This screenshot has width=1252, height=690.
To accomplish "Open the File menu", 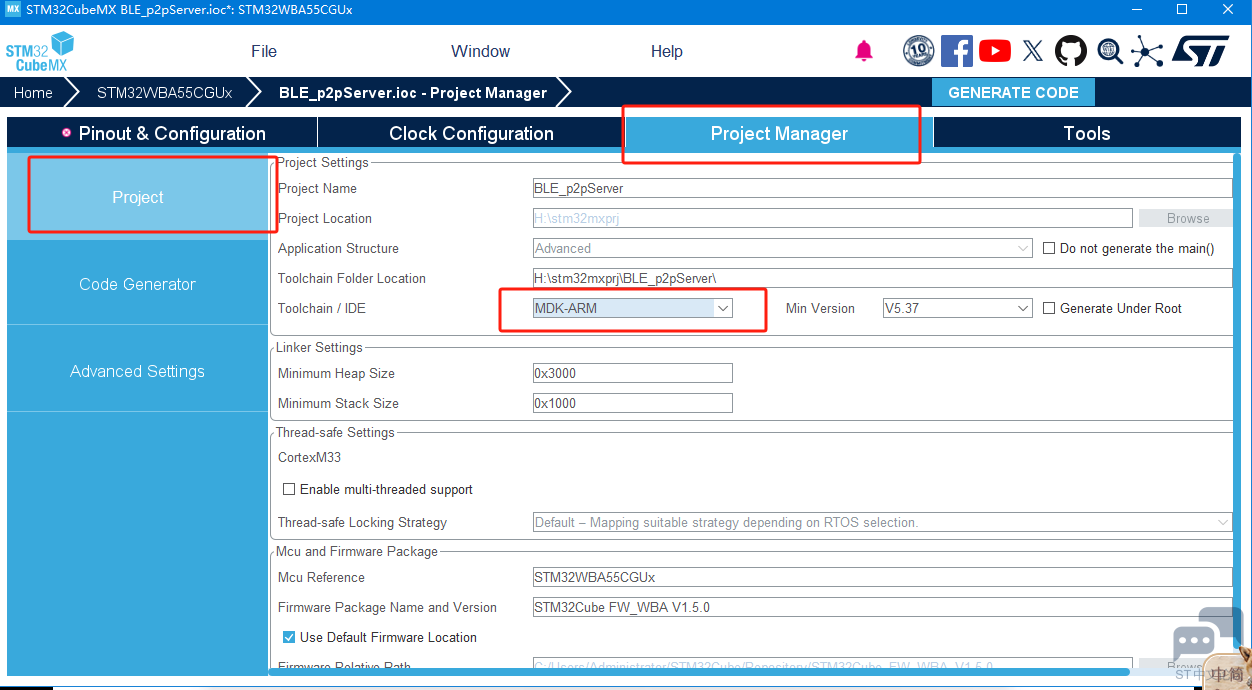I will coord(264,51).
